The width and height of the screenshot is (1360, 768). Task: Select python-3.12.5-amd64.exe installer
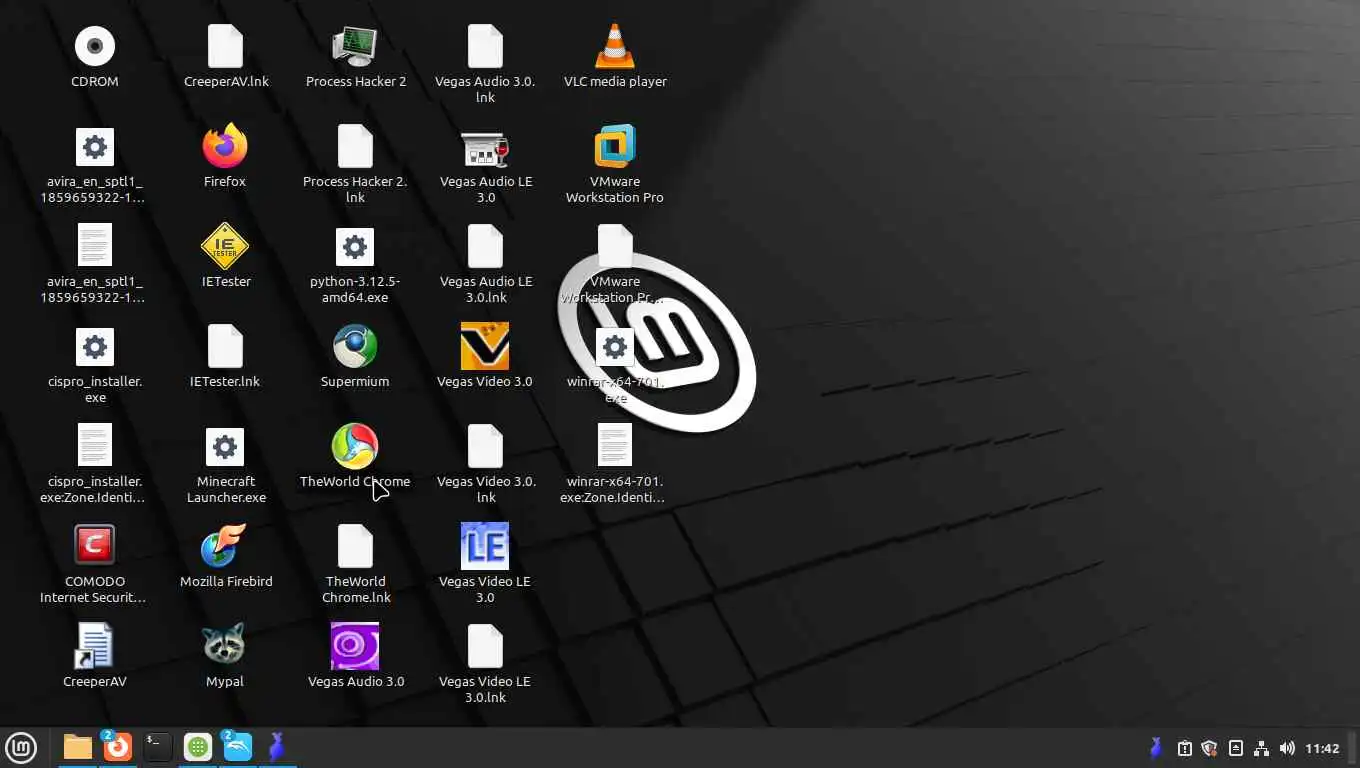(355, 247)
